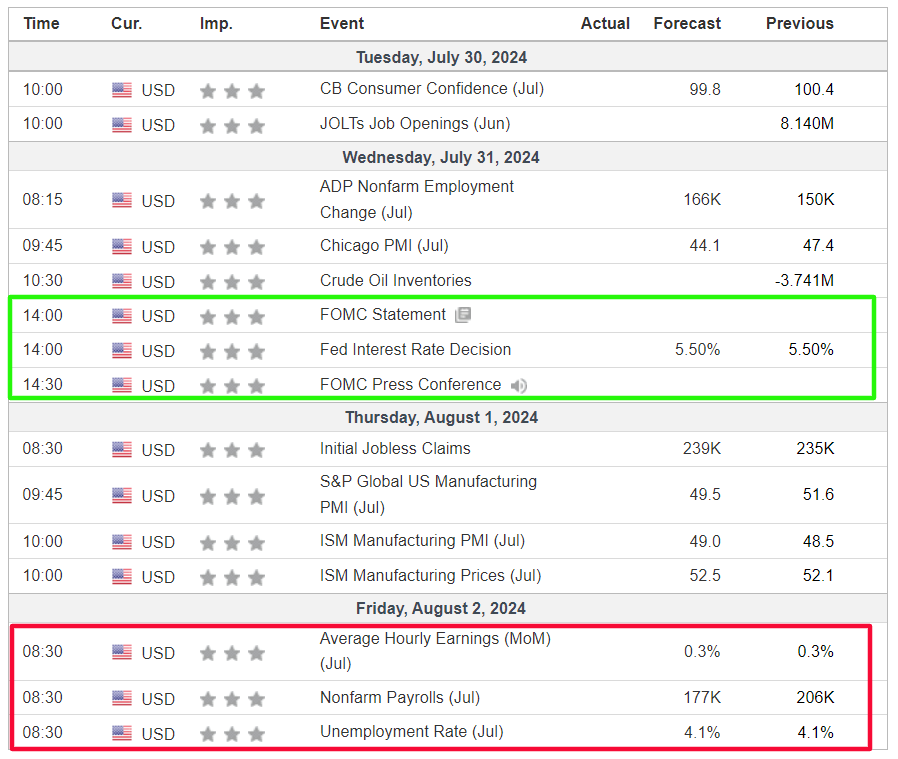898x759 pixels.
Task: Click US flag in Nonfarm Payrolls row
Action: tap(122, 698)
